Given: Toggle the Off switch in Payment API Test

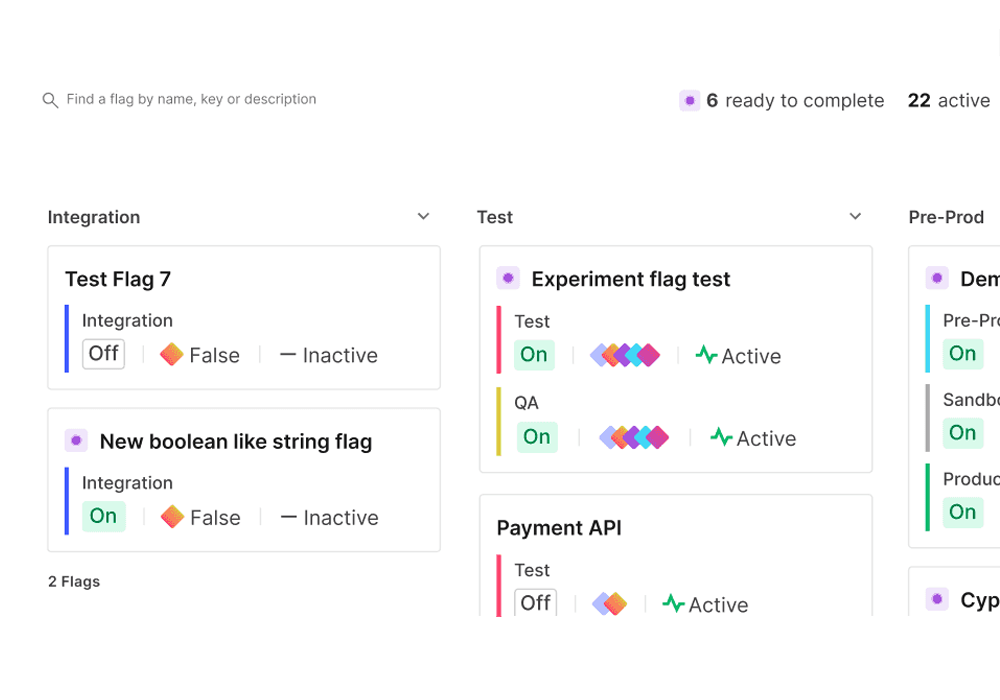Looking at the screenshot, I should (x=536, y=602).
